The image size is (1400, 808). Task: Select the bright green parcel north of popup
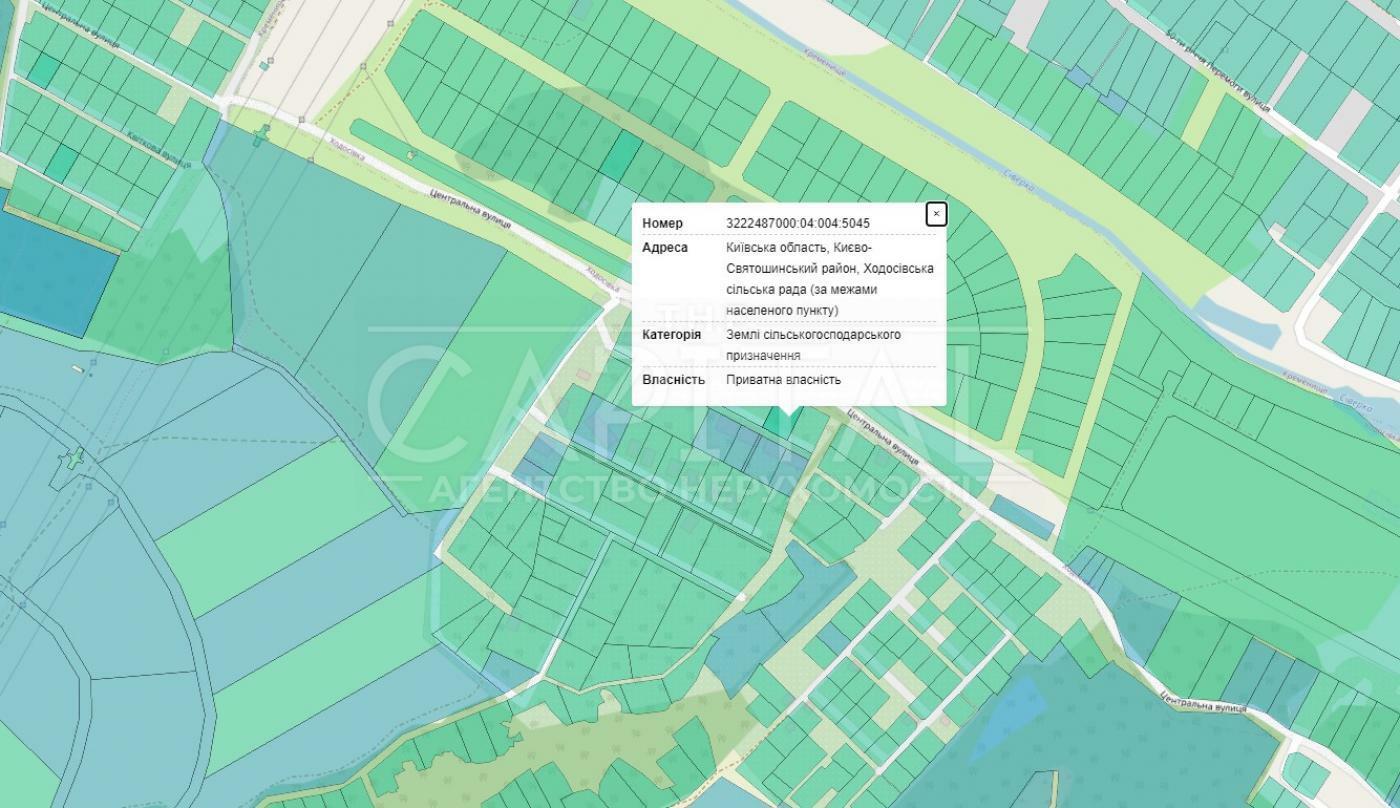click(622, 155)
